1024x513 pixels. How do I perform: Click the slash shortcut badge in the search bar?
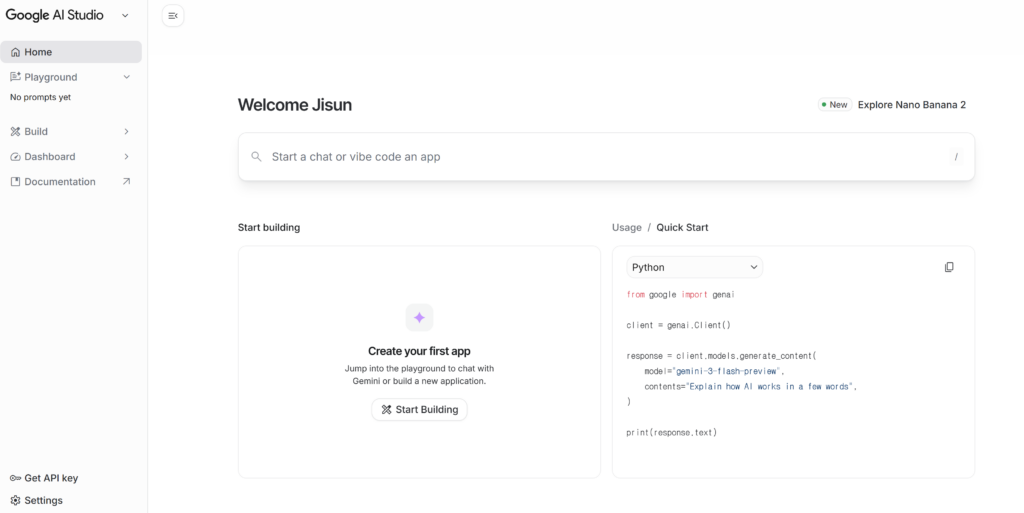pyautogui.click(x=956, y=157)
